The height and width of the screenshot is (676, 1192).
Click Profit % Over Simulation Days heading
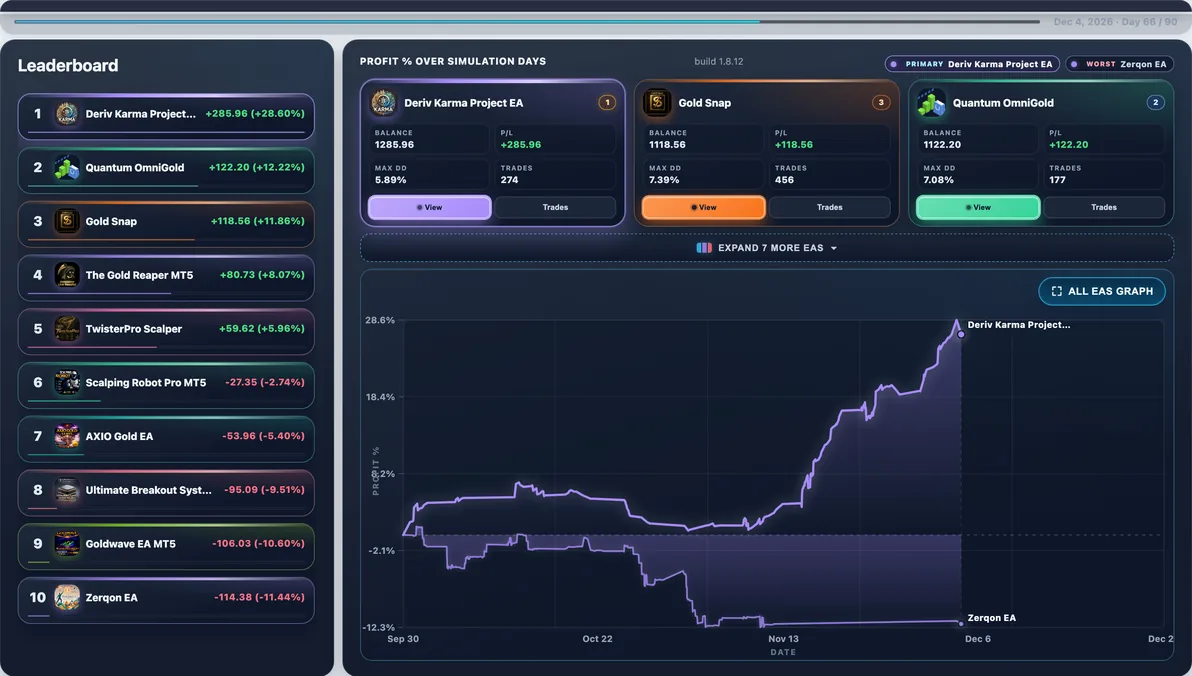pos(453,62)
